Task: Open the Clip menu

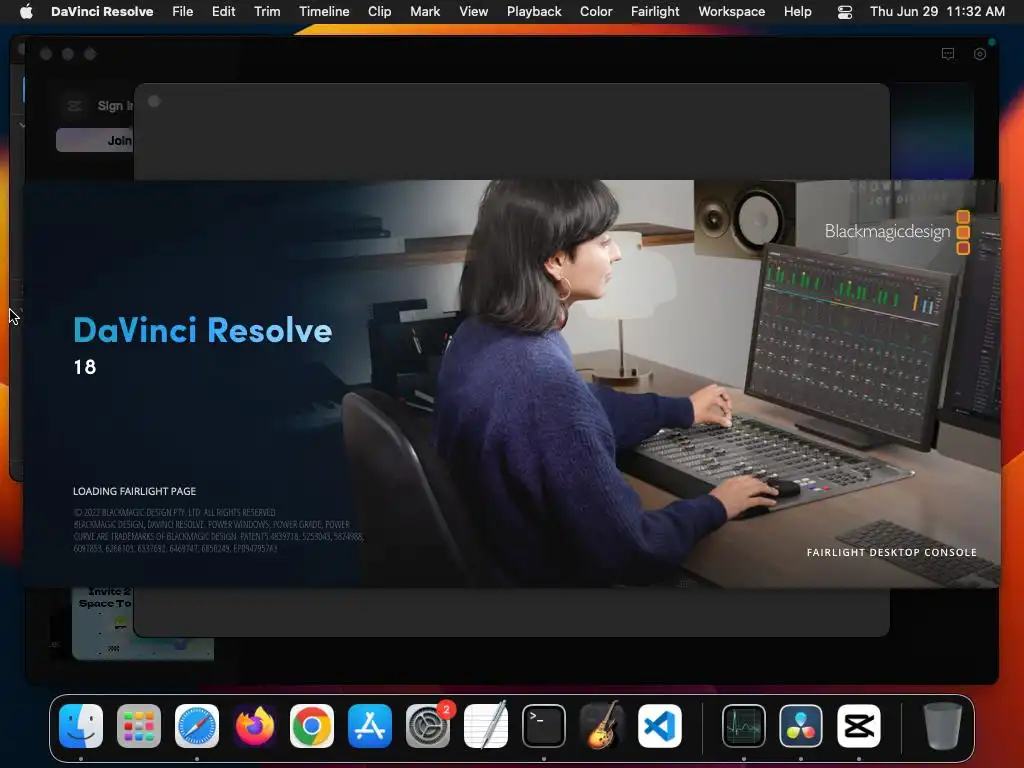Action: tap(379, 11)
